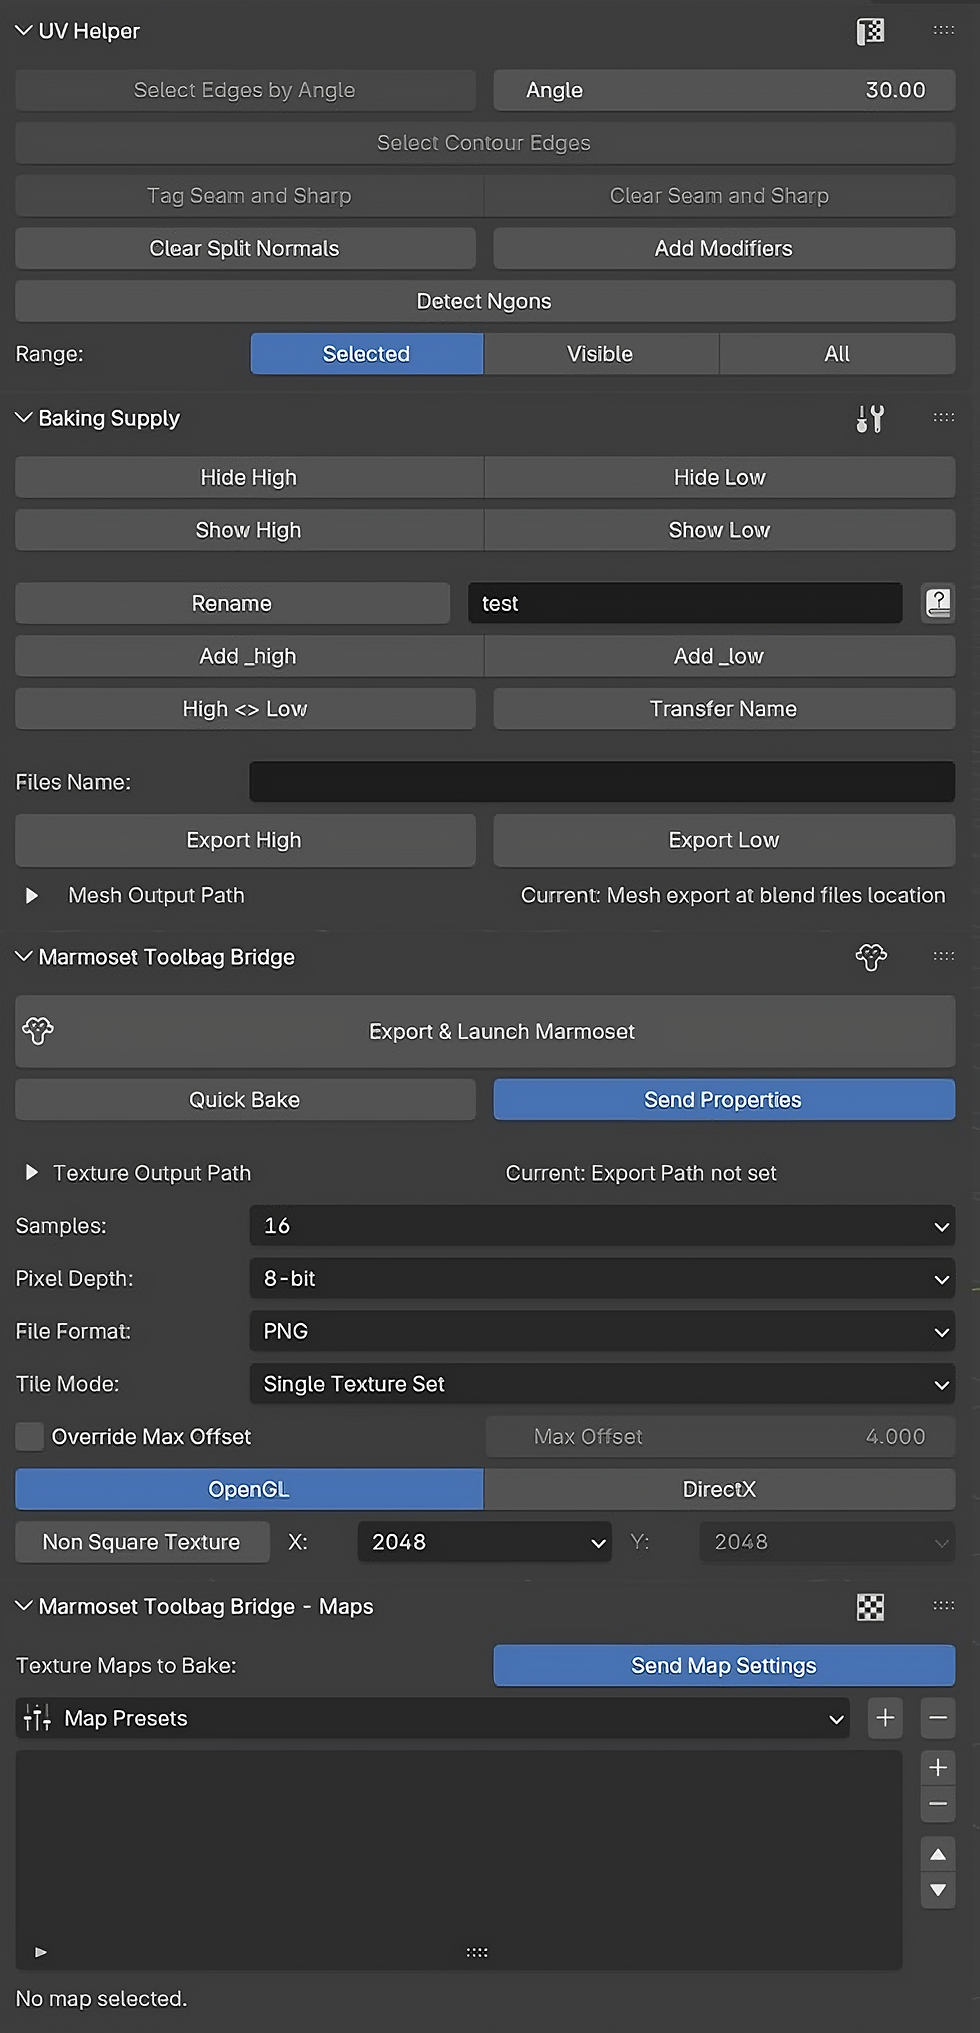Click the Marmoset Toolbag Bridge header icon

[x=870, y=957]
